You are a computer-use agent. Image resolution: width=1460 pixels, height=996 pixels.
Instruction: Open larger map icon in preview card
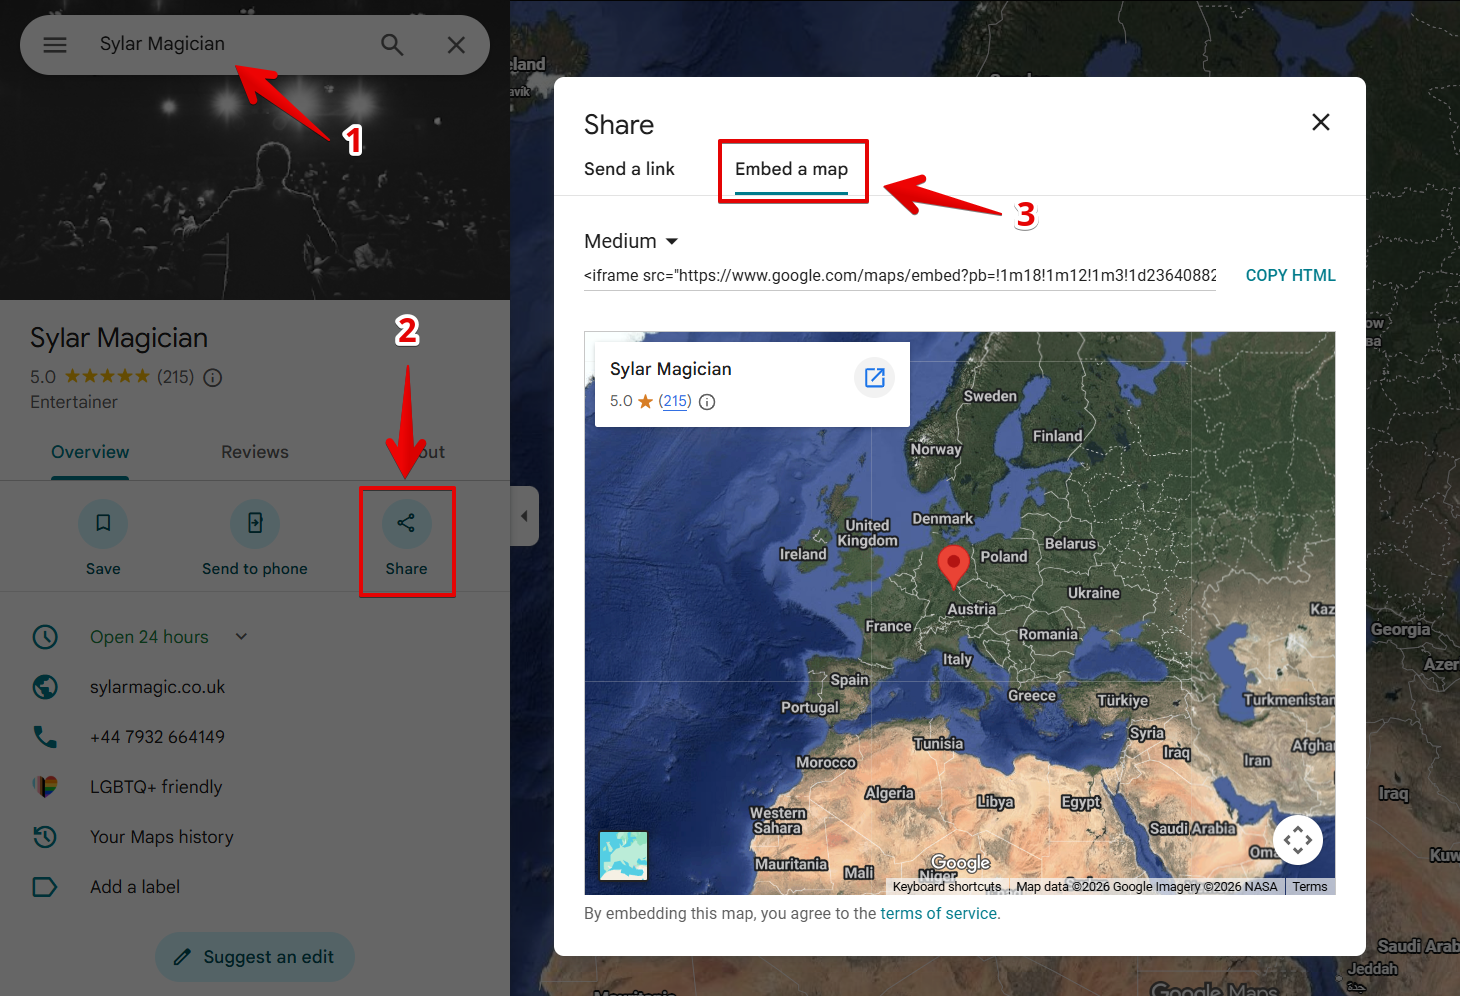[x=875, y=377]
